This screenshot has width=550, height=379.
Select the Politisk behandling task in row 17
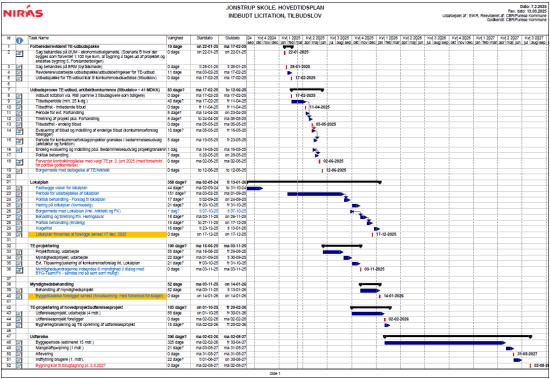[x=52, y=155]
